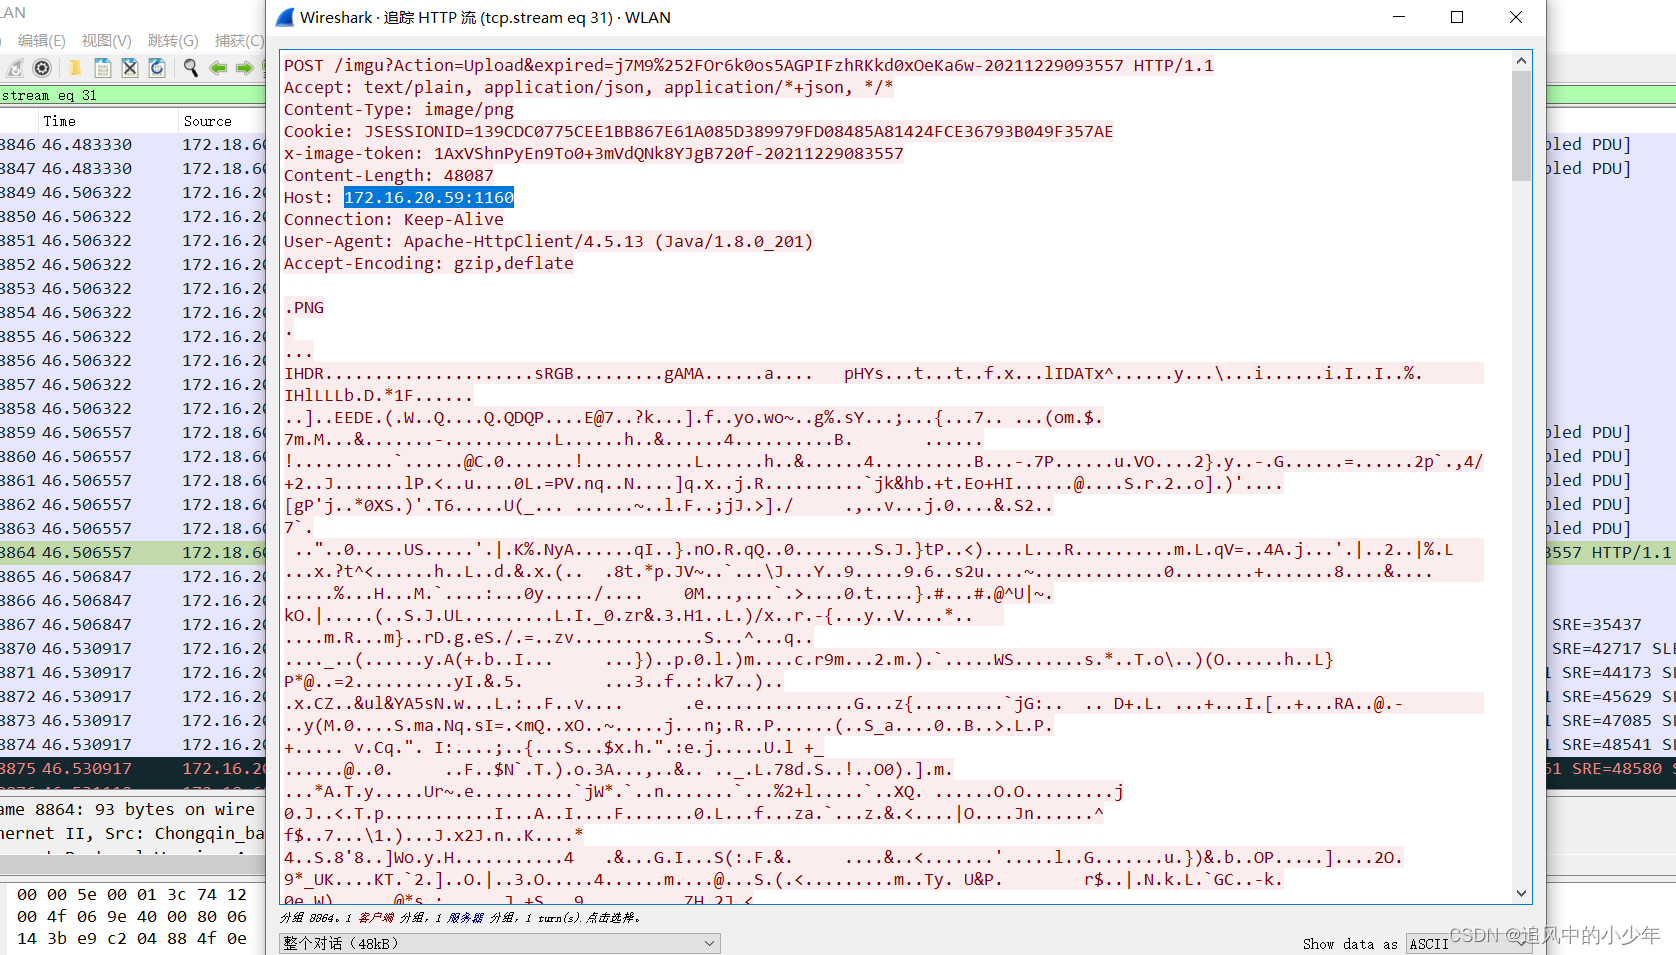The image size is (1676, 955).
Task: Open a capture file with folder icon
Action: tap(74, 68)
